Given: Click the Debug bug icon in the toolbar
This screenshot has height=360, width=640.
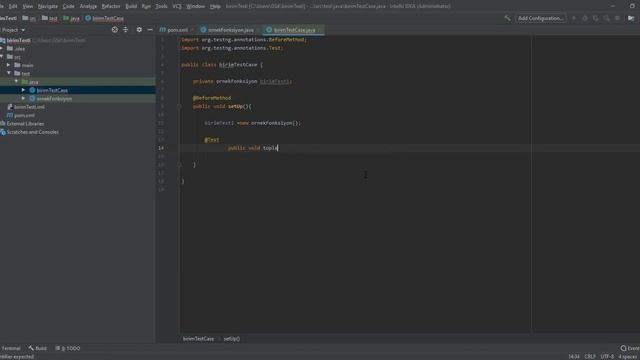Looking at the screenshot, I should (x=584, y=18).
